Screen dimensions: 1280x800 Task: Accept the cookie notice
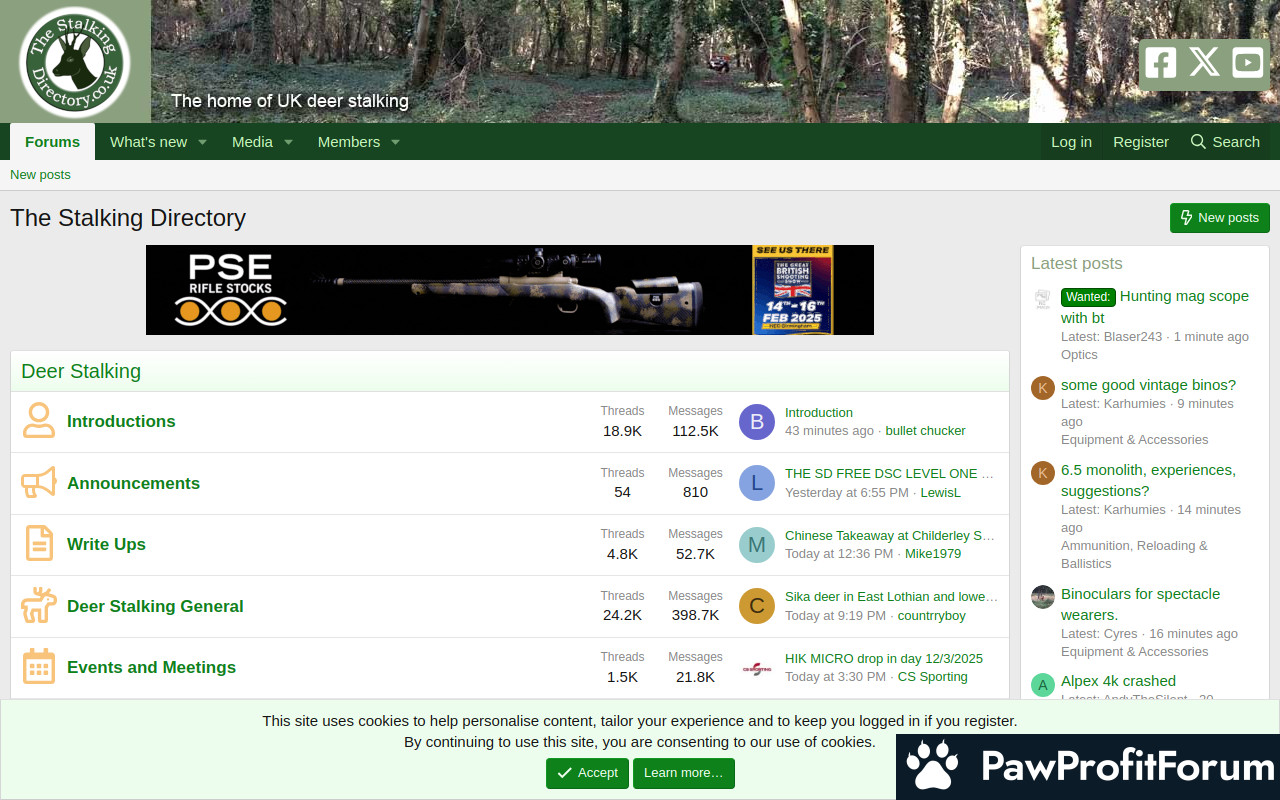[x=587, y=773]
